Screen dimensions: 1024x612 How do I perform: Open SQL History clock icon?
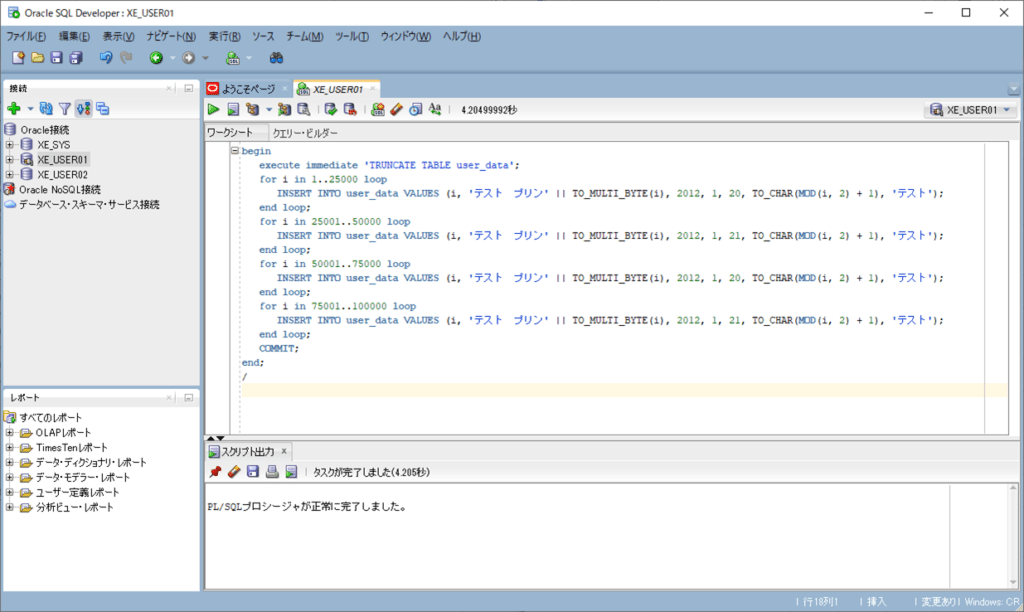click(415, 110)
